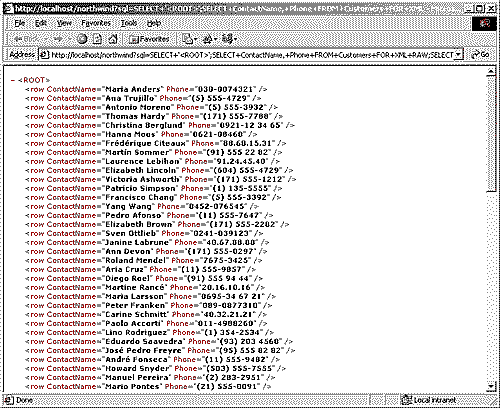Screen dimensions: 500x408
Task: Click toolbar icon immediately right of Favorites button
Action: point(190,39)
